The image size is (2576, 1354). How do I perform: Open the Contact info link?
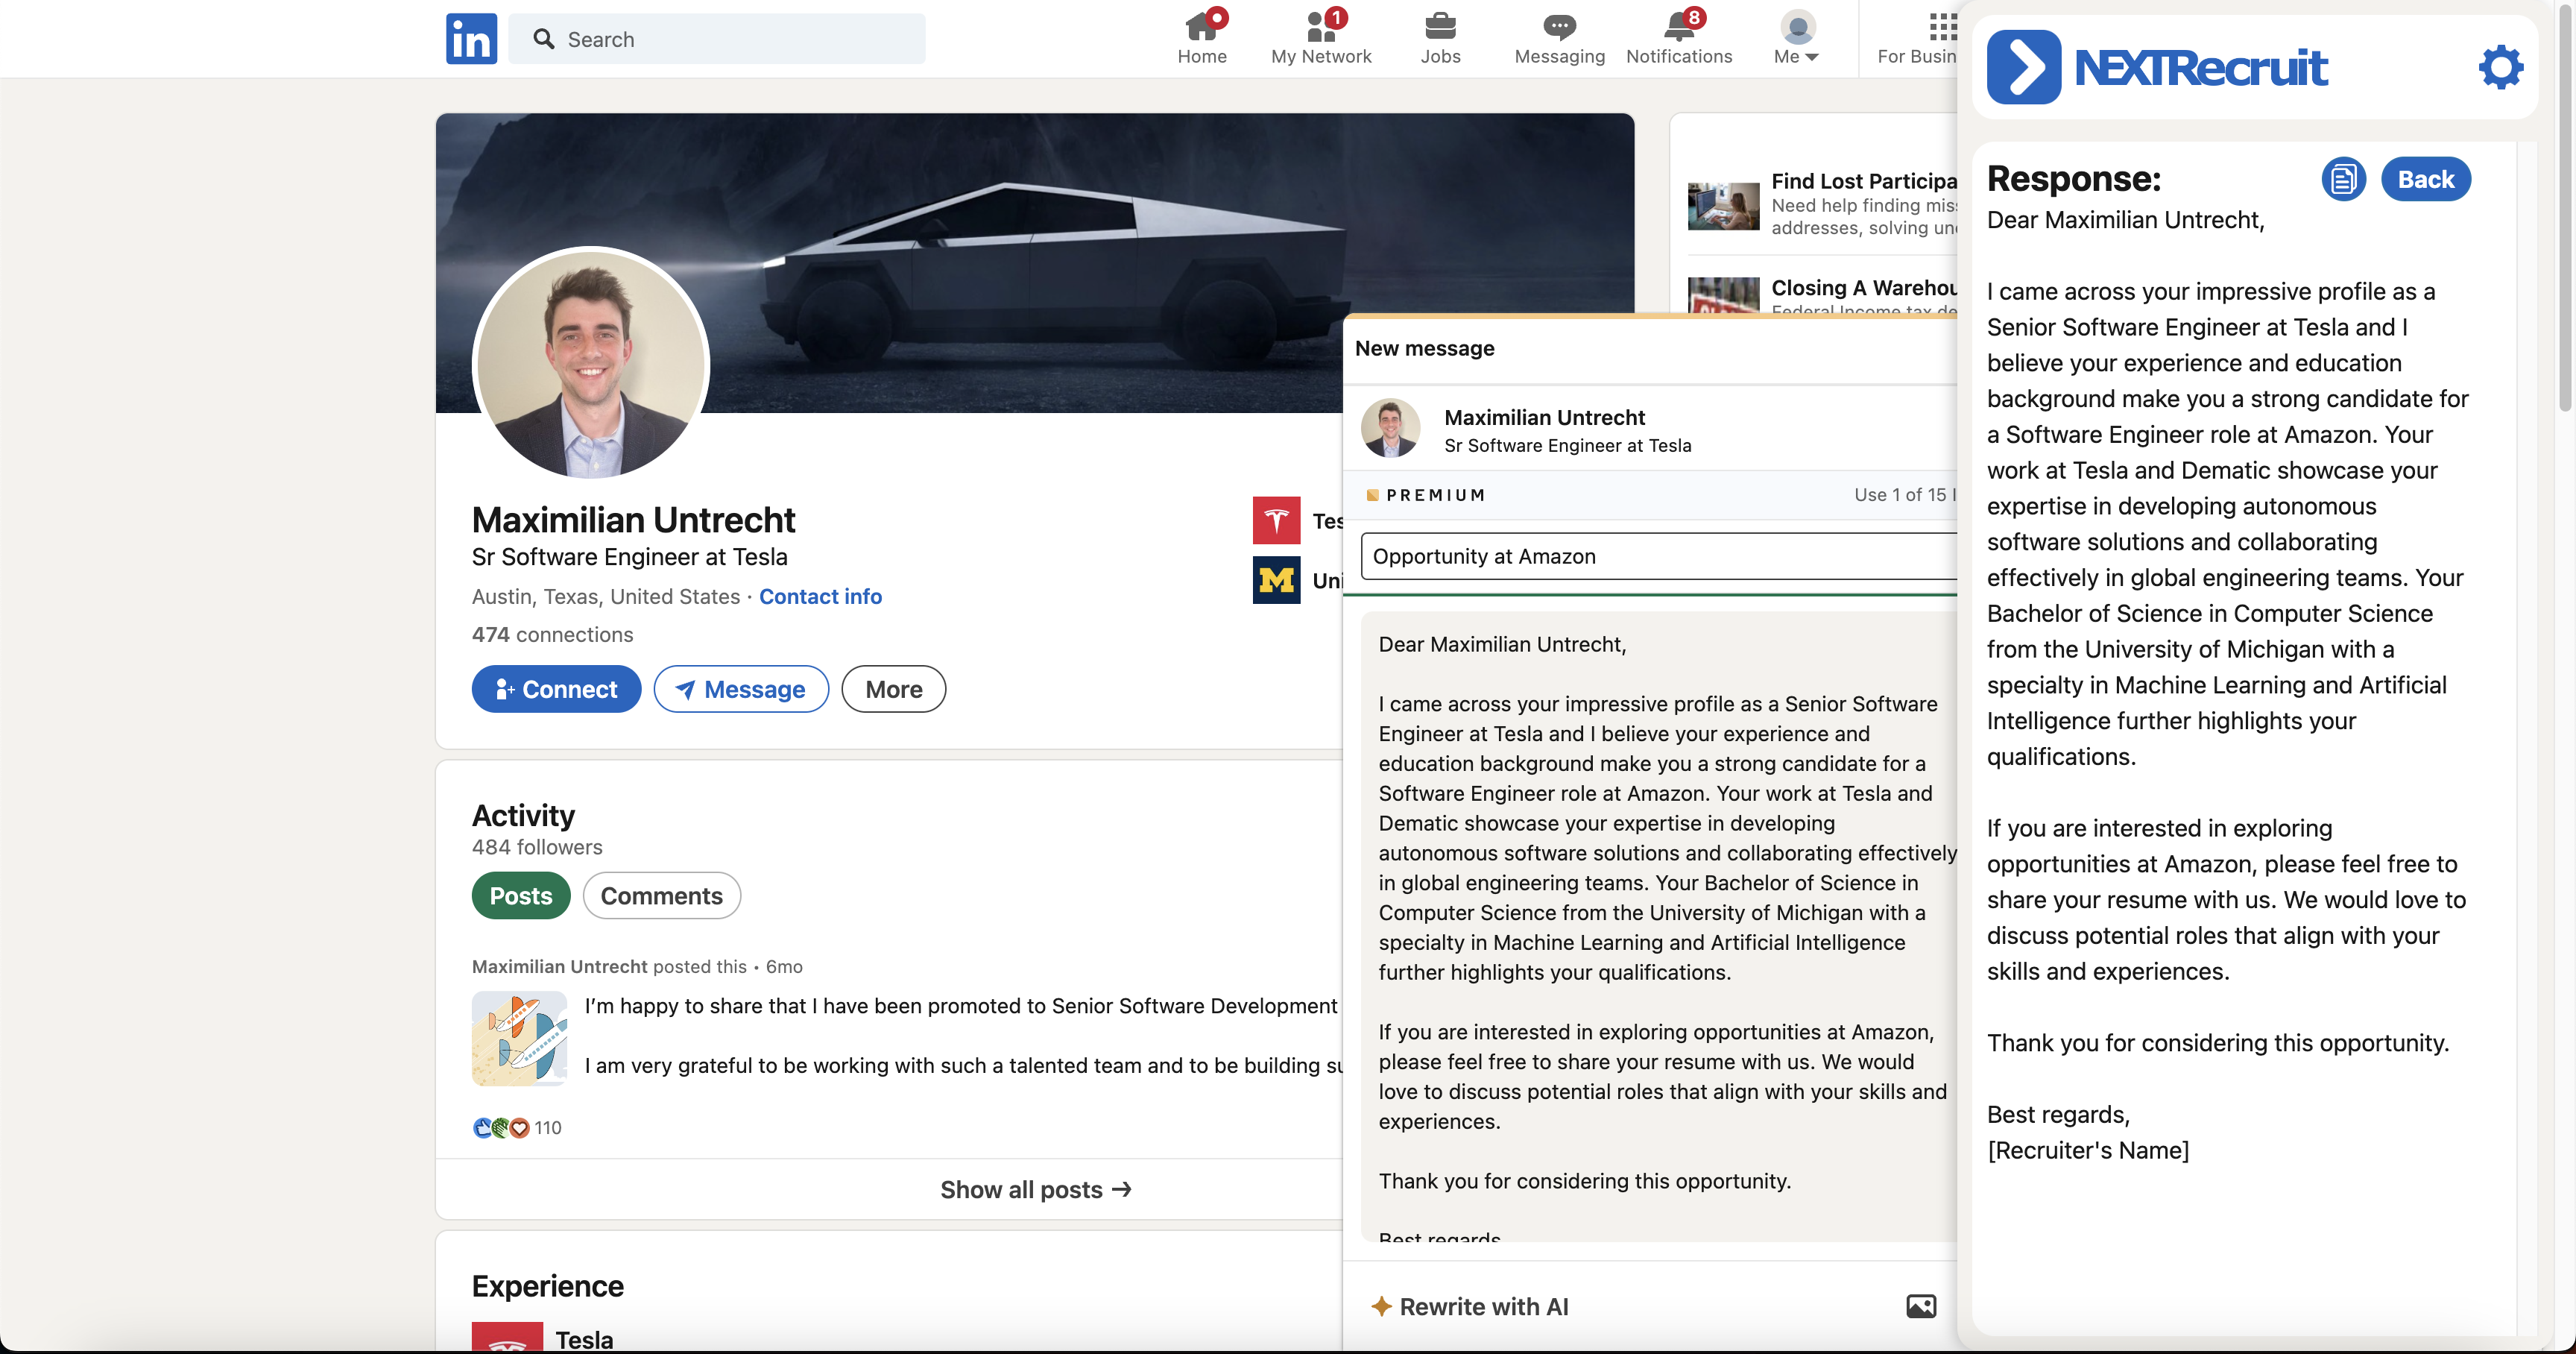tap(820, 596)
